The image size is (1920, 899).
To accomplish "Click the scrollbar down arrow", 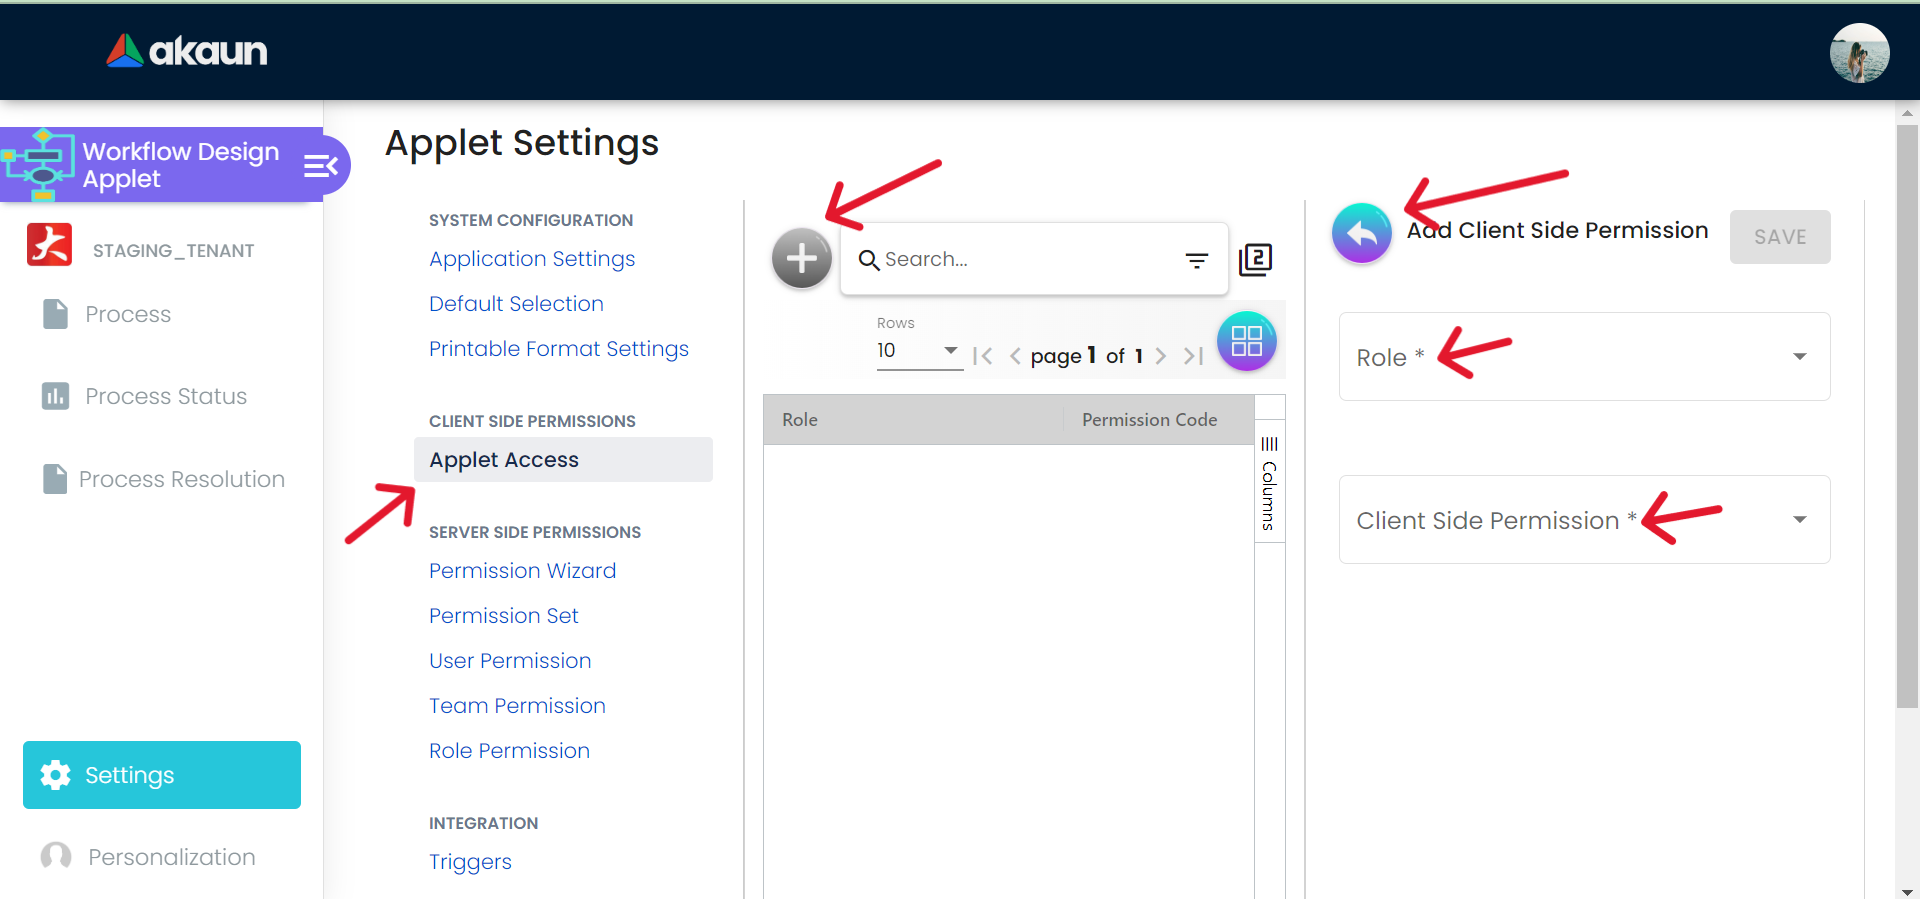I will point(1907,890).
